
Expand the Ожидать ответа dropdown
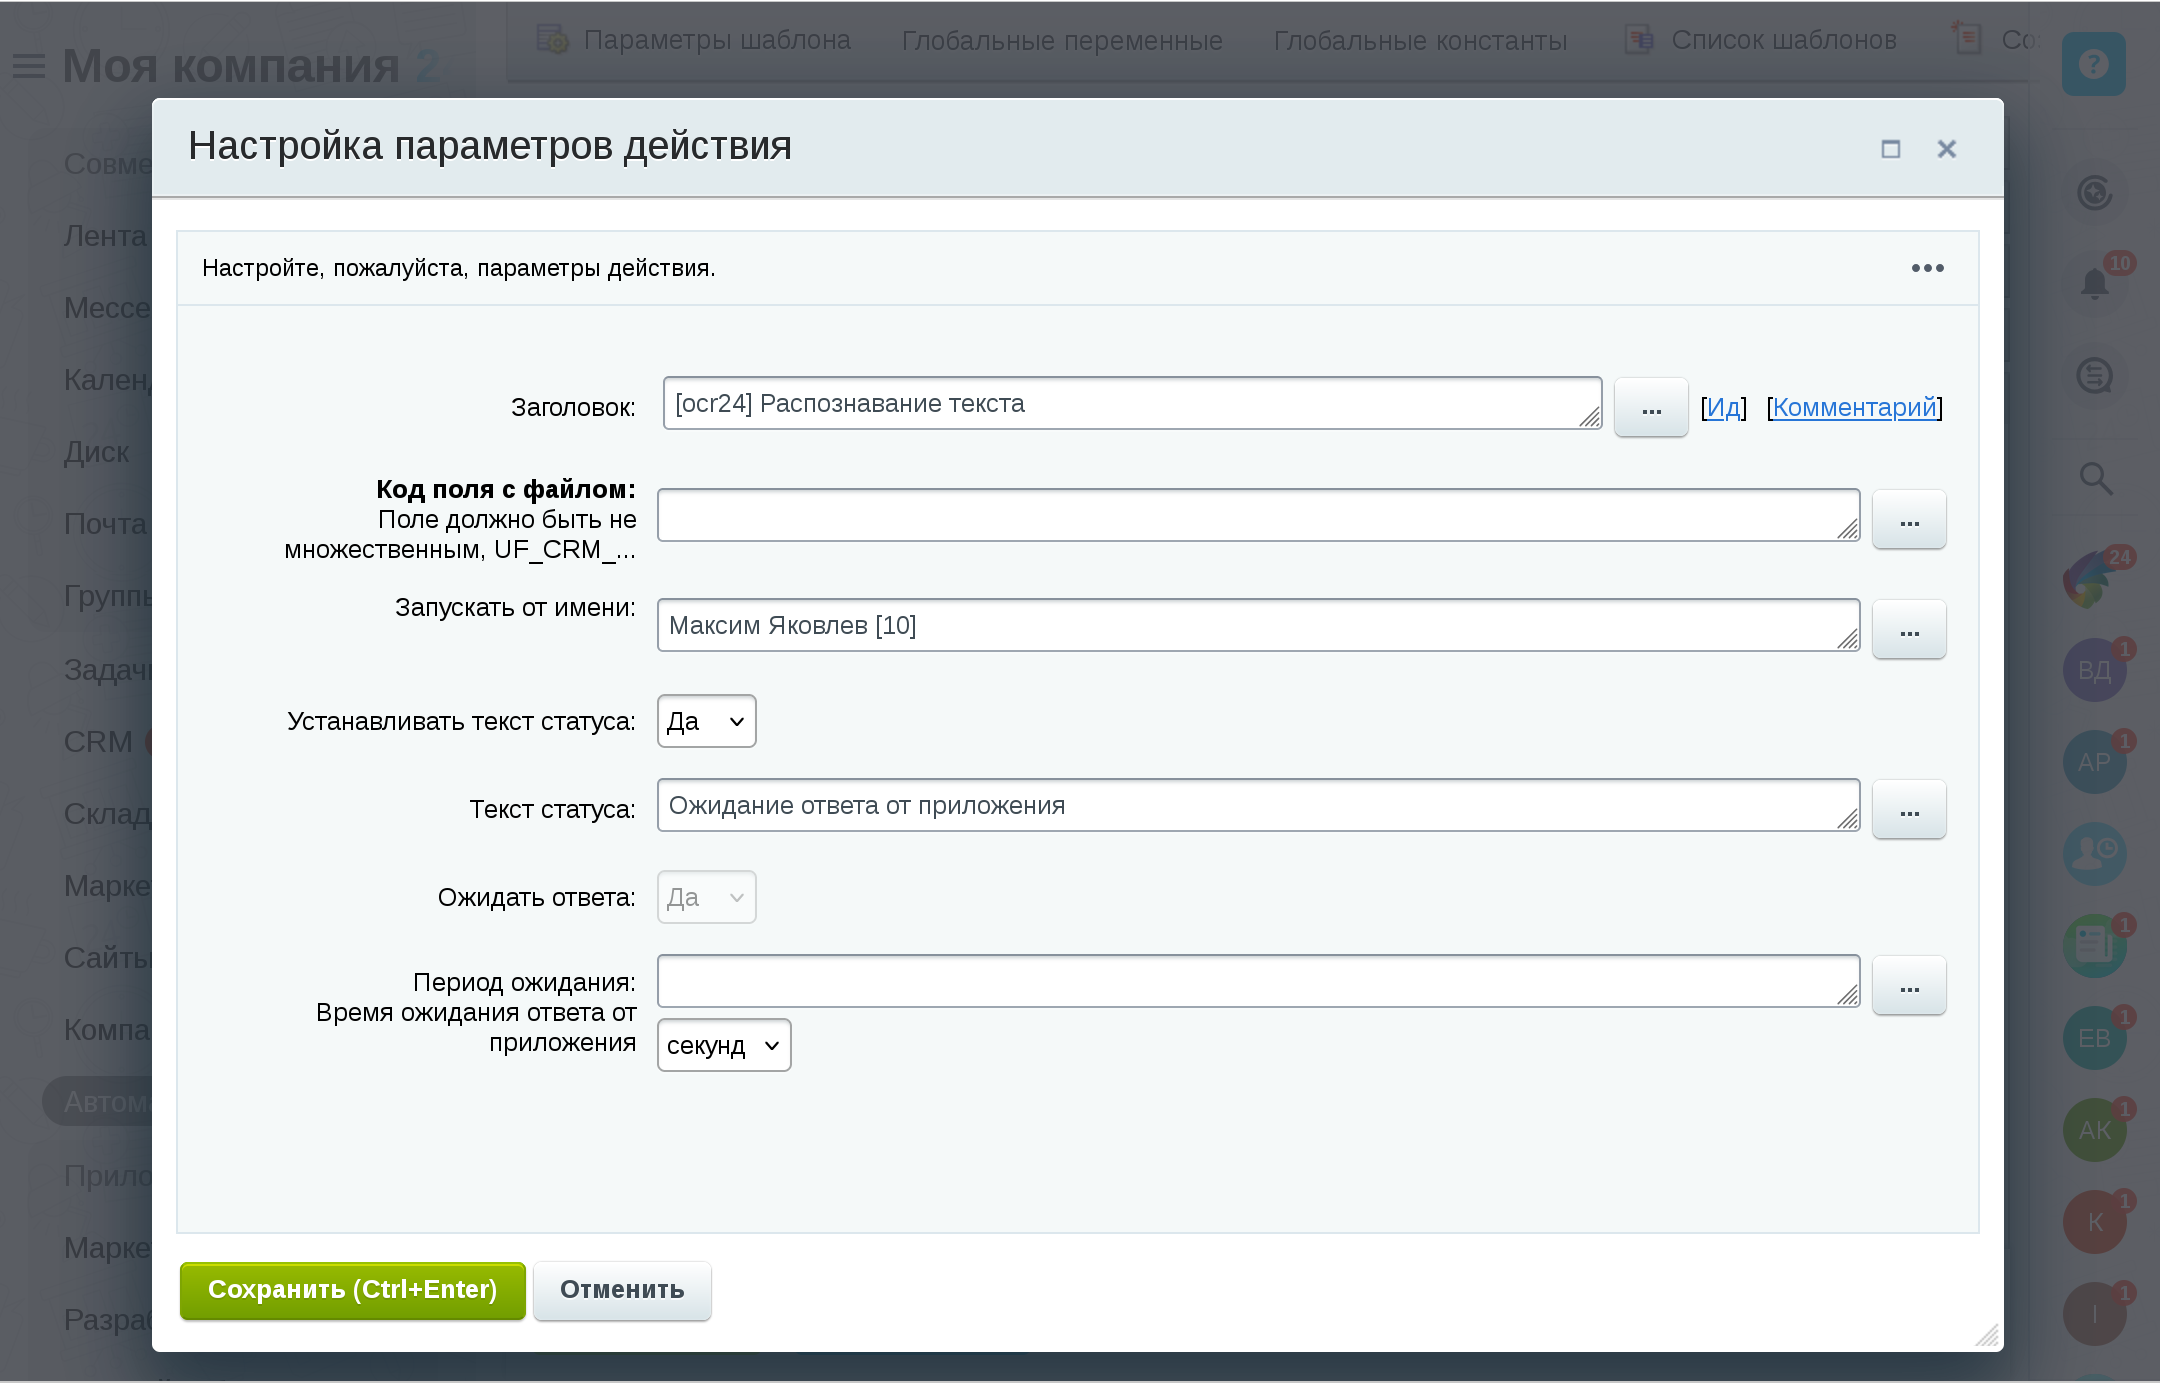(x=706, y=897)
